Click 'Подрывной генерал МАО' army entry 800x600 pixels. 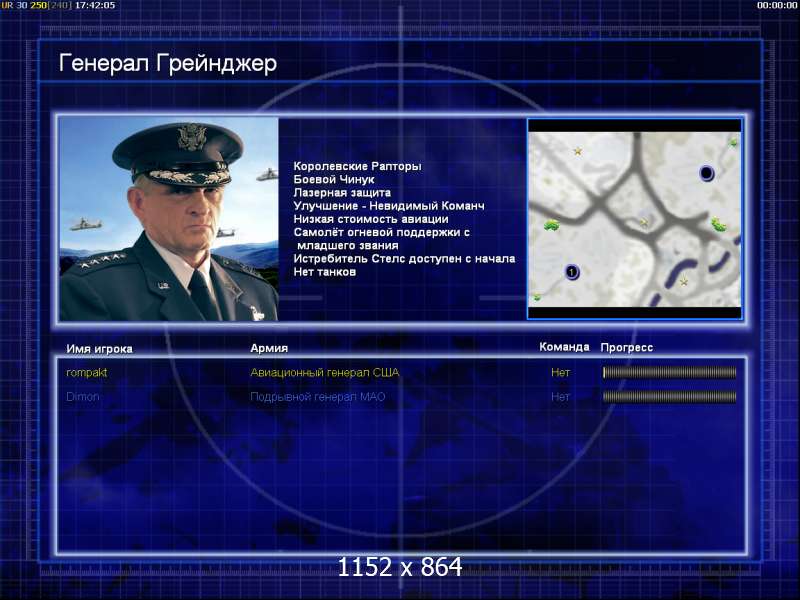pos(317,396)
